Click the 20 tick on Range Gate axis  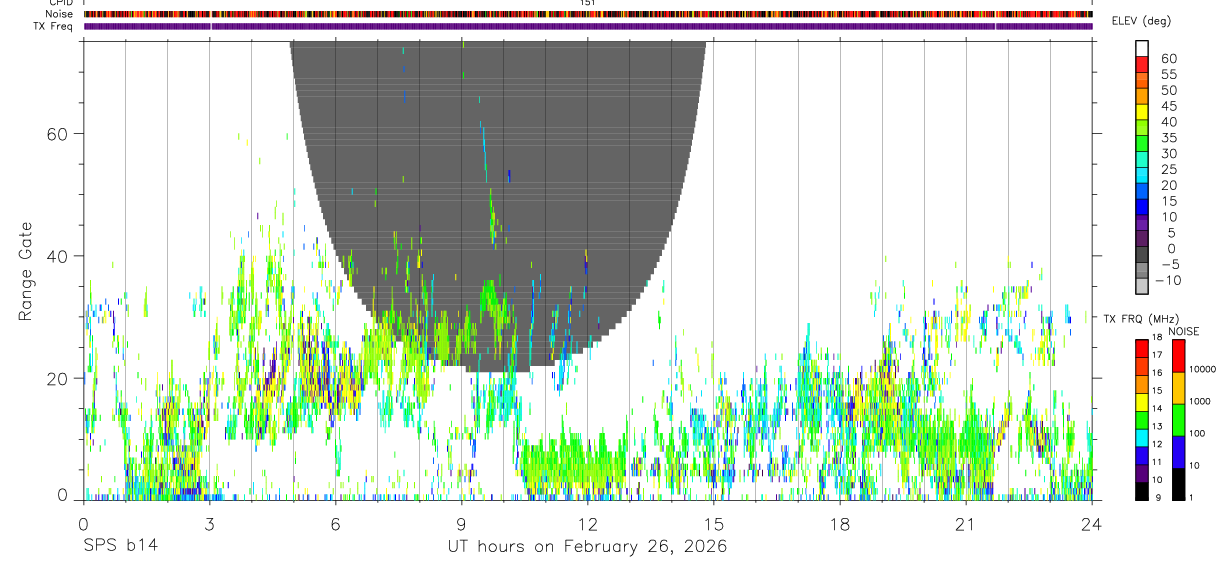click(x=55, y=379)
